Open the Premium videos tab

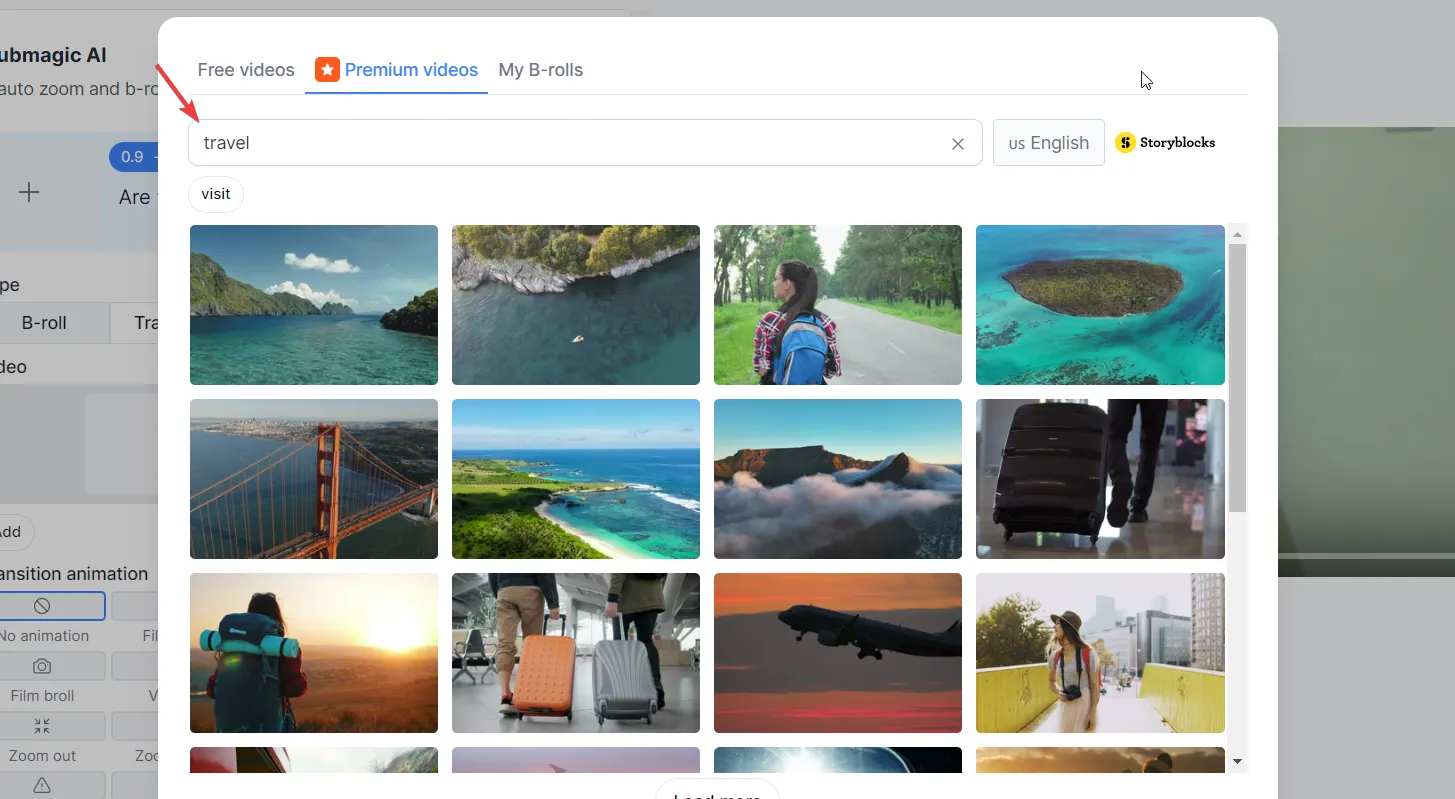coord(397,70)
